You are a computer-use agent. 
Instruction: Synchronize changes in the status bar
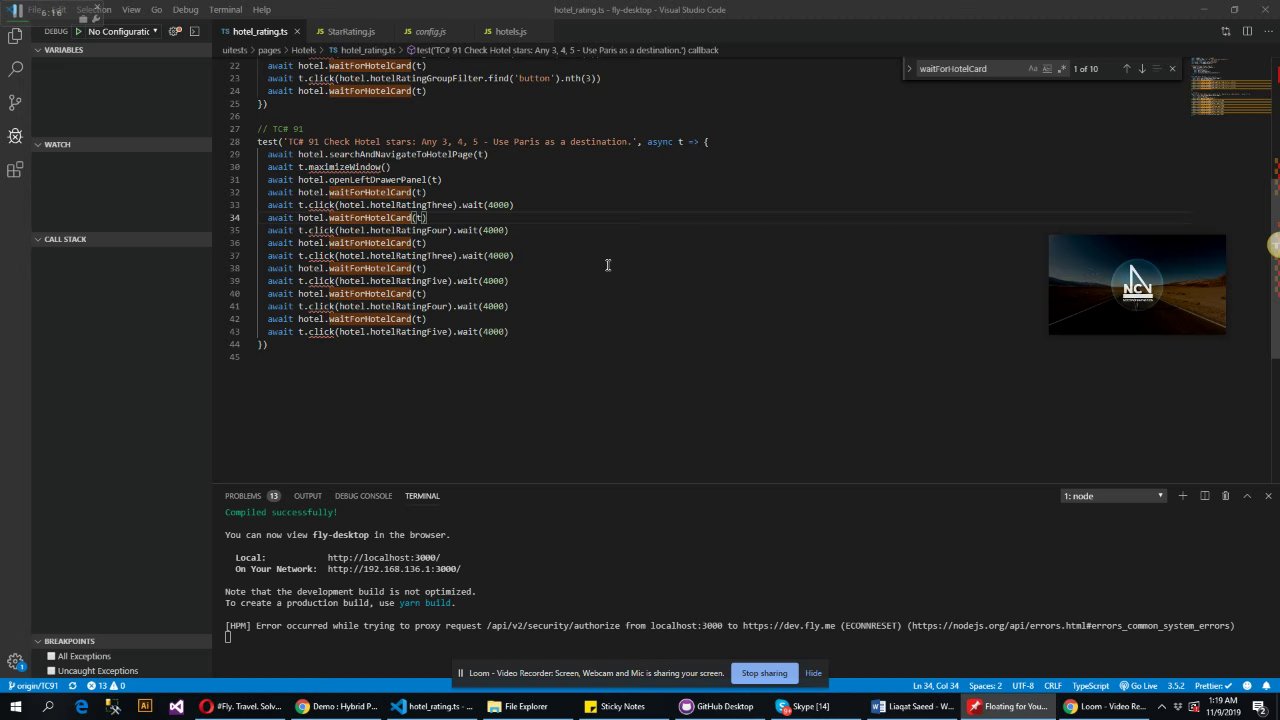(72, 686)
